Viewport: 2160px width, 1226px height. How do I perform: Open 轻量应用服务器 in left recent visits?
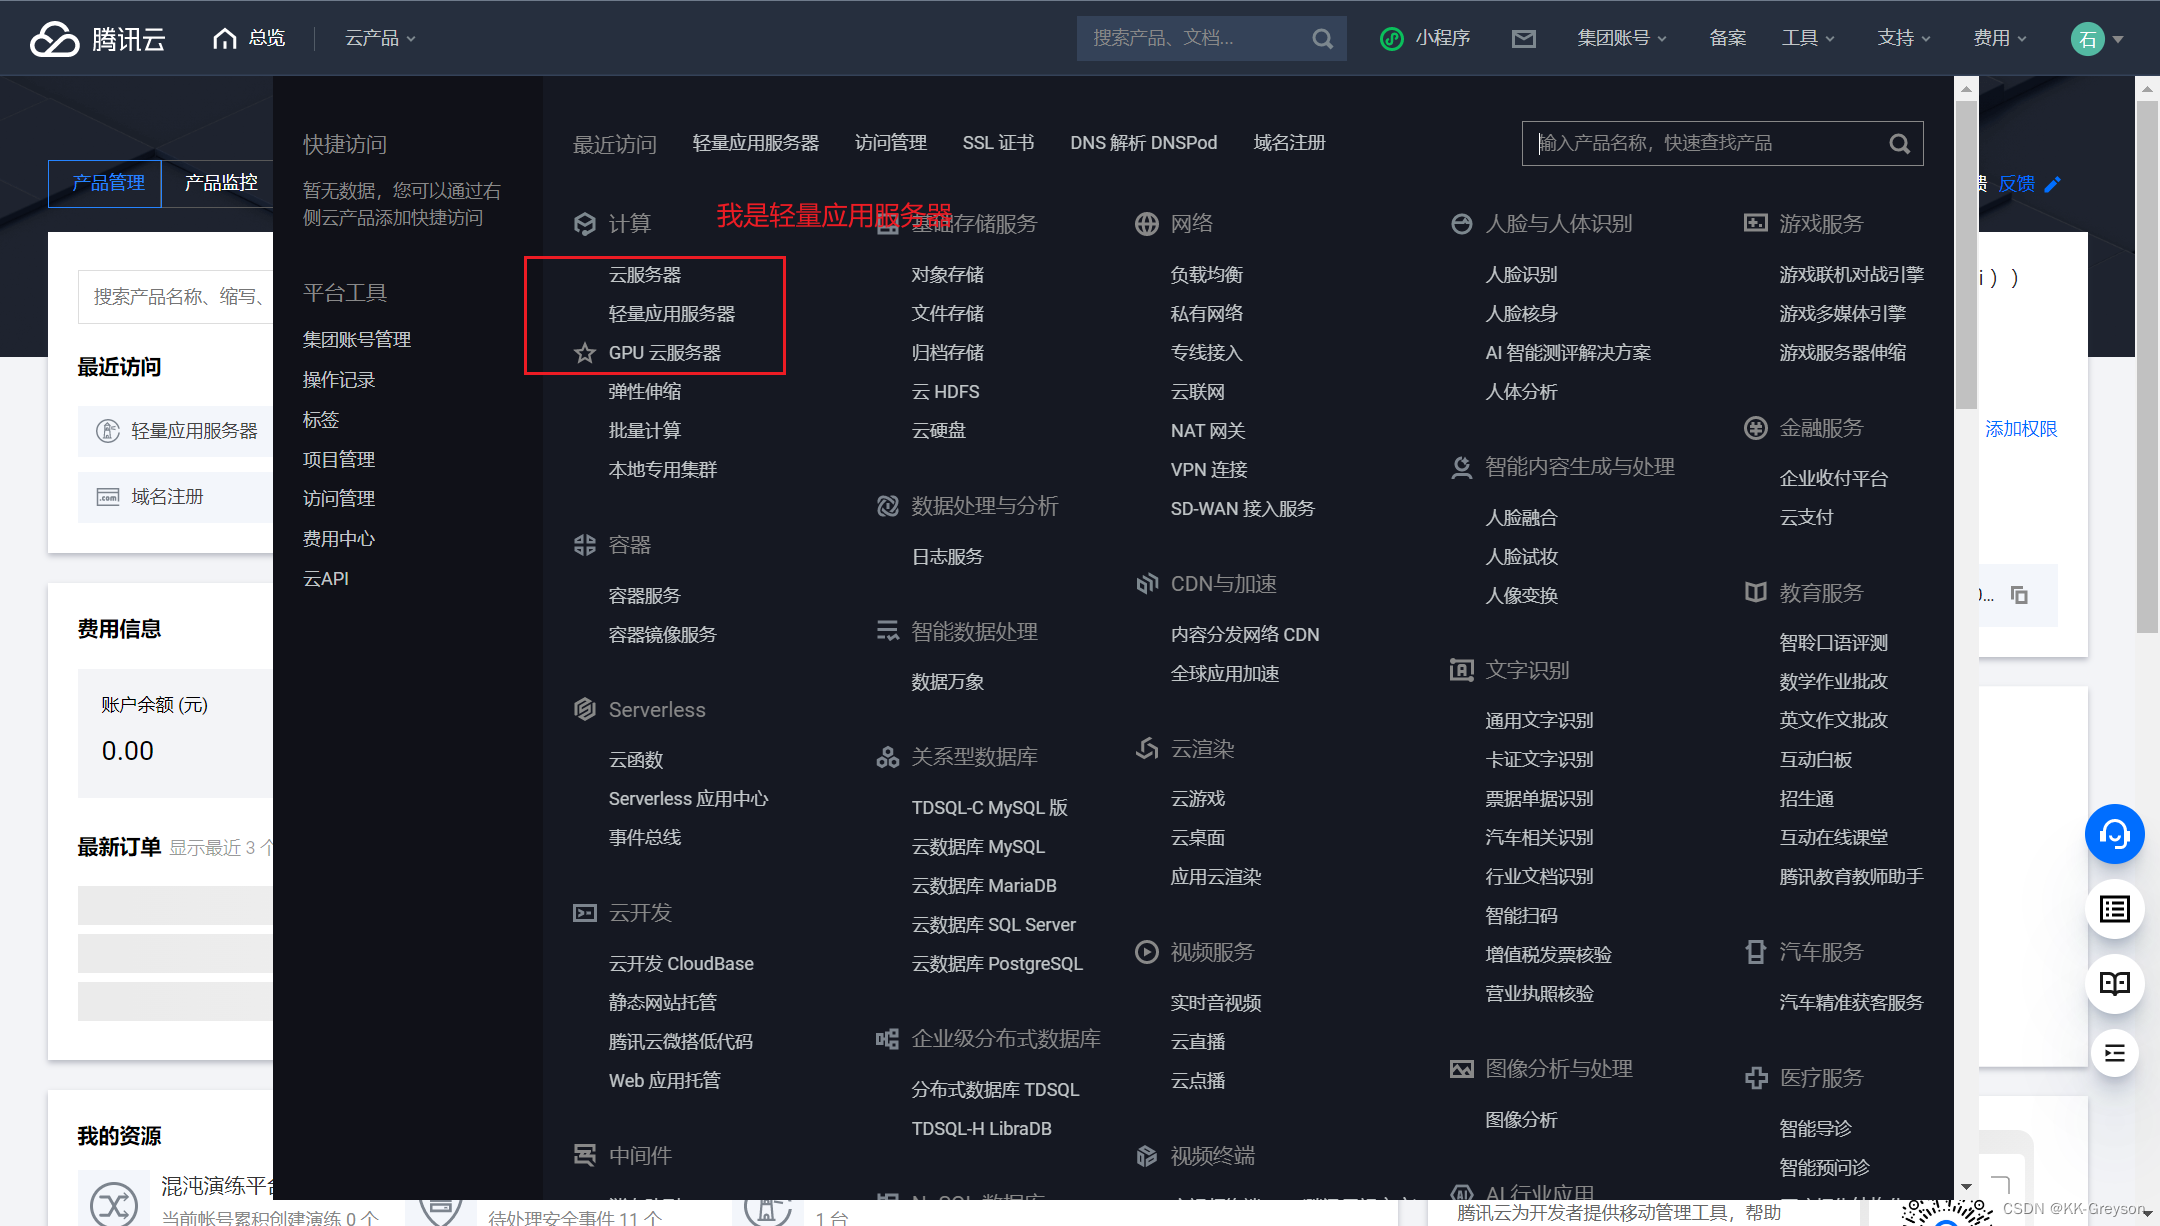(x=176, y=431)
